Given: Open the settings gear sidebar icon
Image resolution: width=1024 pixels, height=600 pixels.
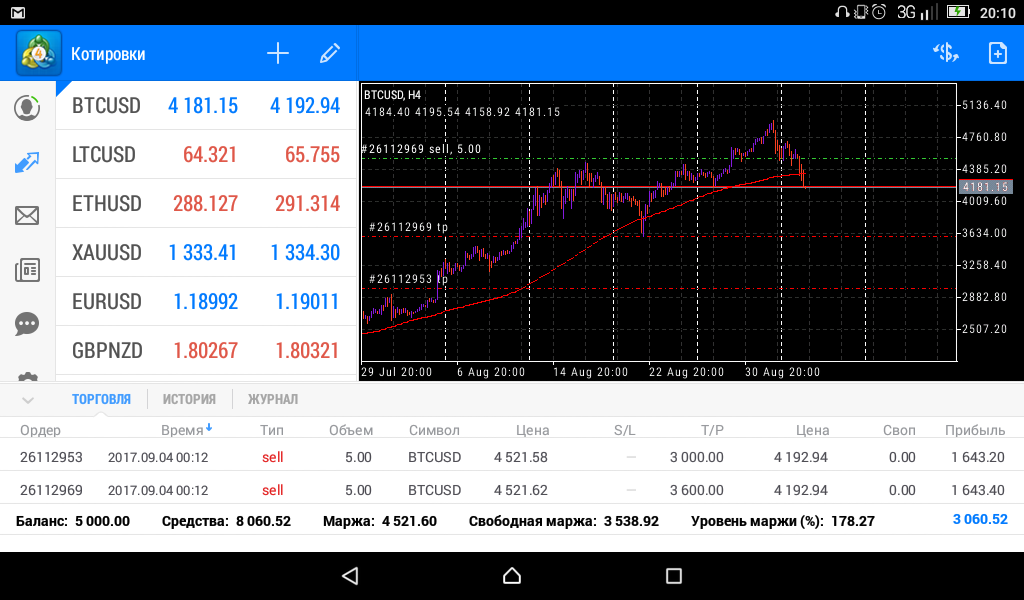Looking at the screenshot, I should (27, 376).
